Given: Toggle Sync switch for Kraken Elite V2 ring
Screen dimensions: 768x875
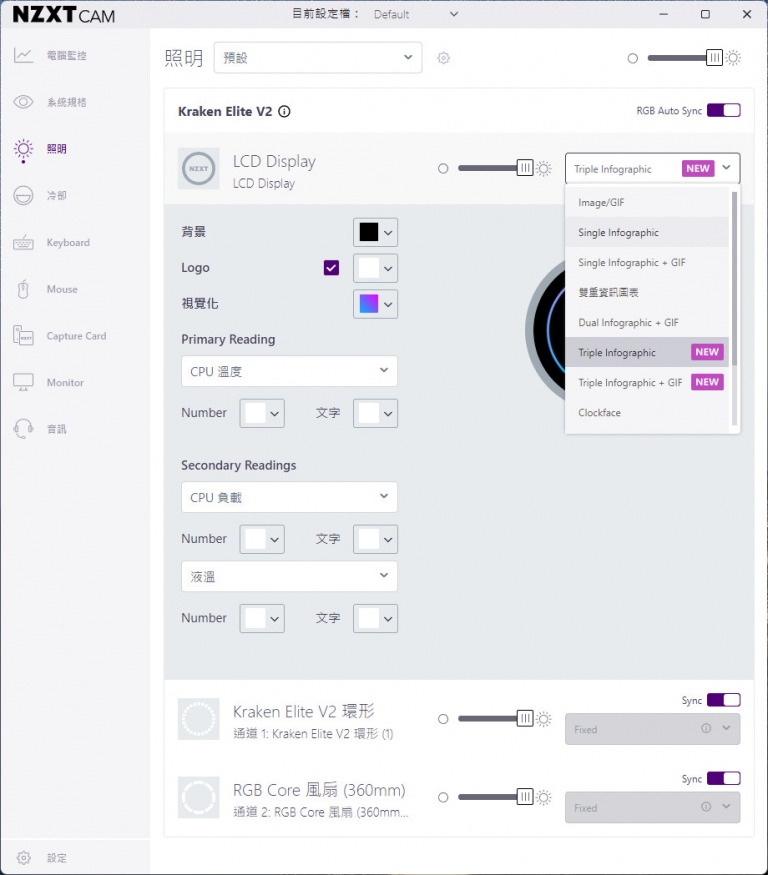Looking at the screenshot, I should tap(723, 700).
